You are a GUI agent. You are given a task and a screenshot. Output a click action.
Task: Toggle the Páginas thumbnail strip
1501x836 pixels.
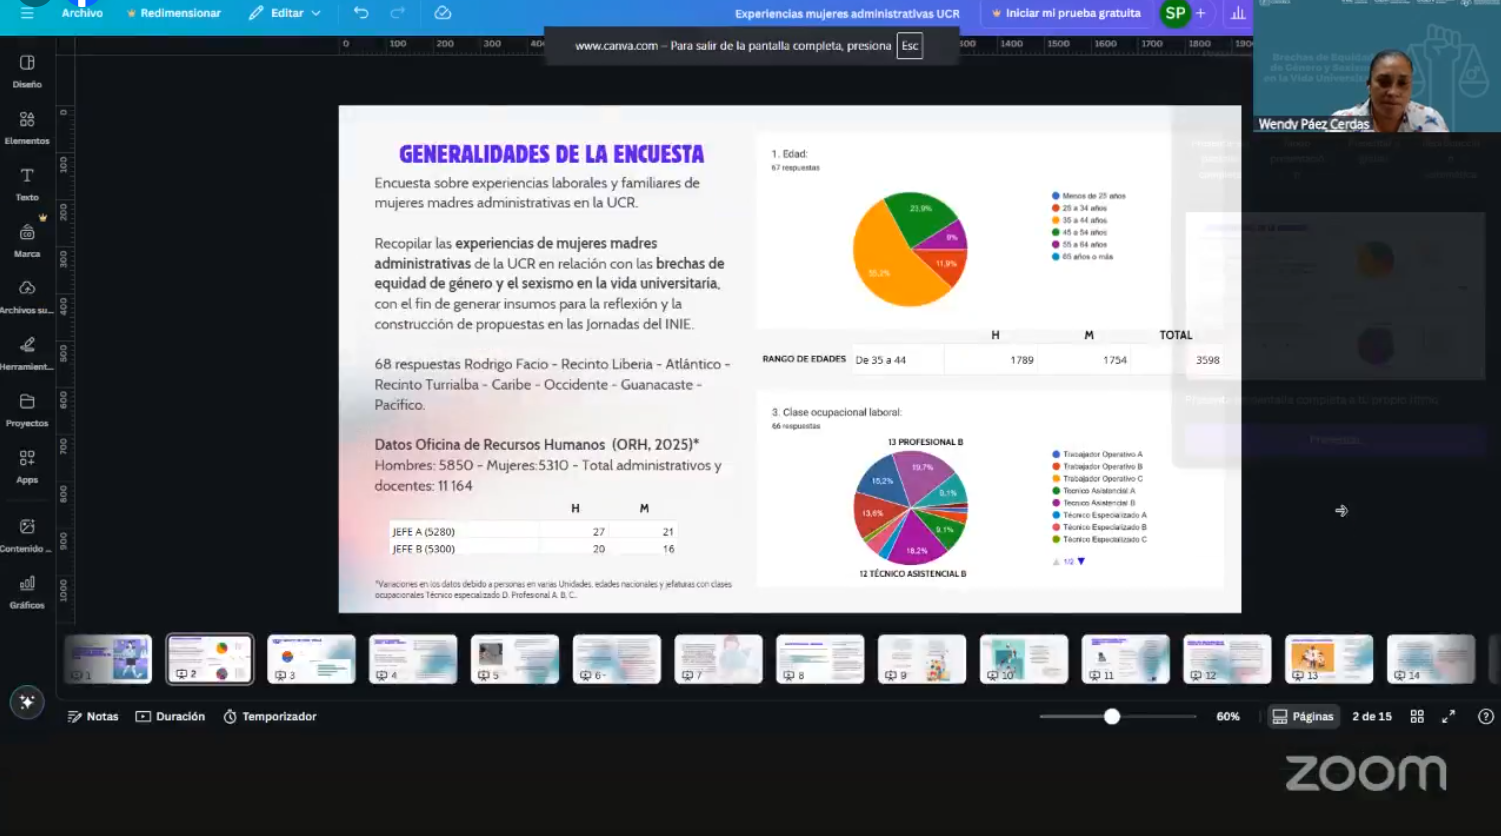[1302, 716]
